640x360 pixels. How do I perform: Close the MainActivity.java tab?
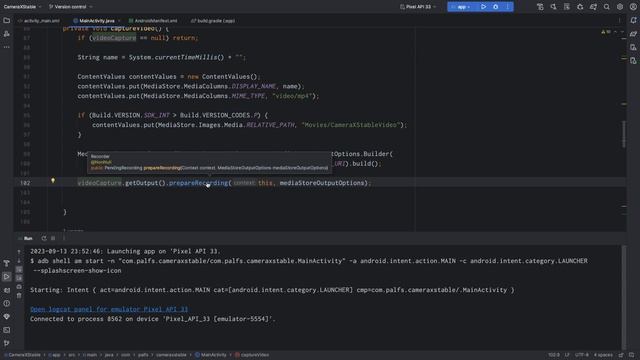click(x=119, y=21)
